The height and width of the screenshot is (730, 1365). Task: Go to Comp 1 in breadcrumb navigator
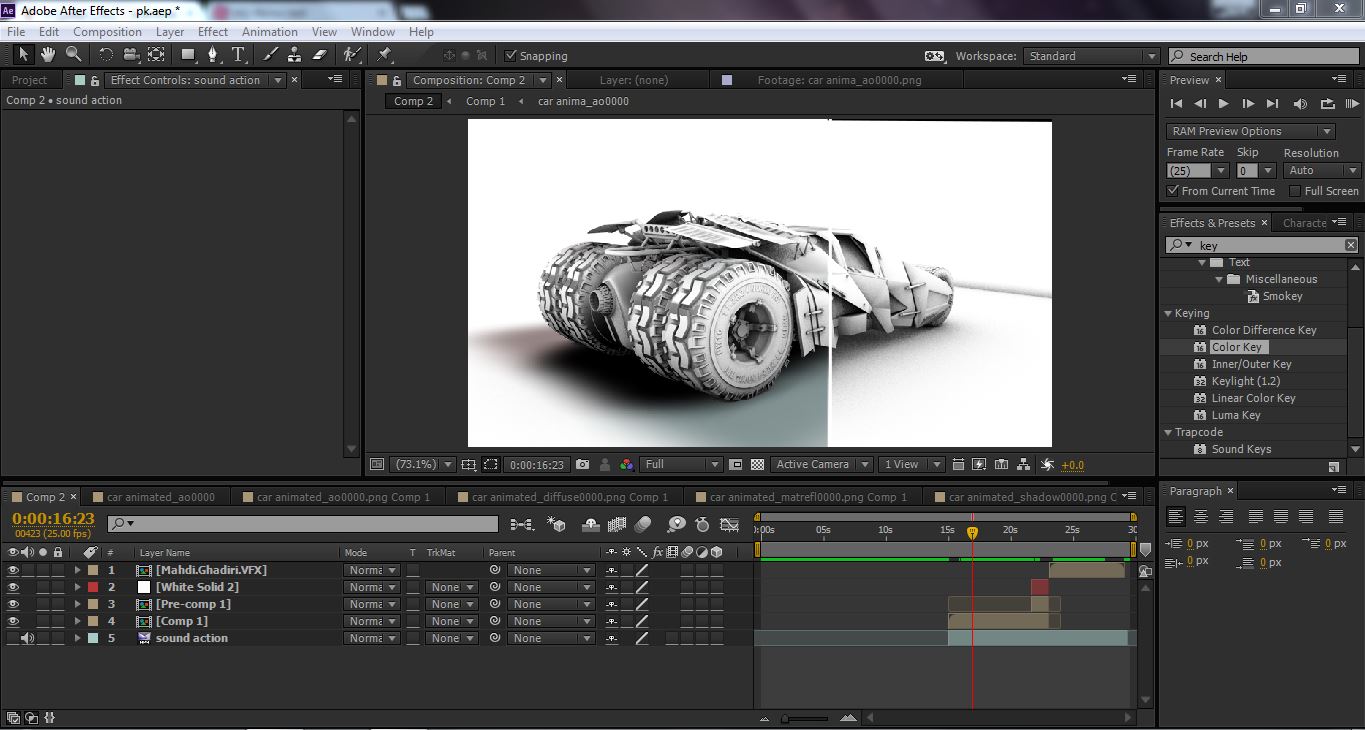point(485,101)
